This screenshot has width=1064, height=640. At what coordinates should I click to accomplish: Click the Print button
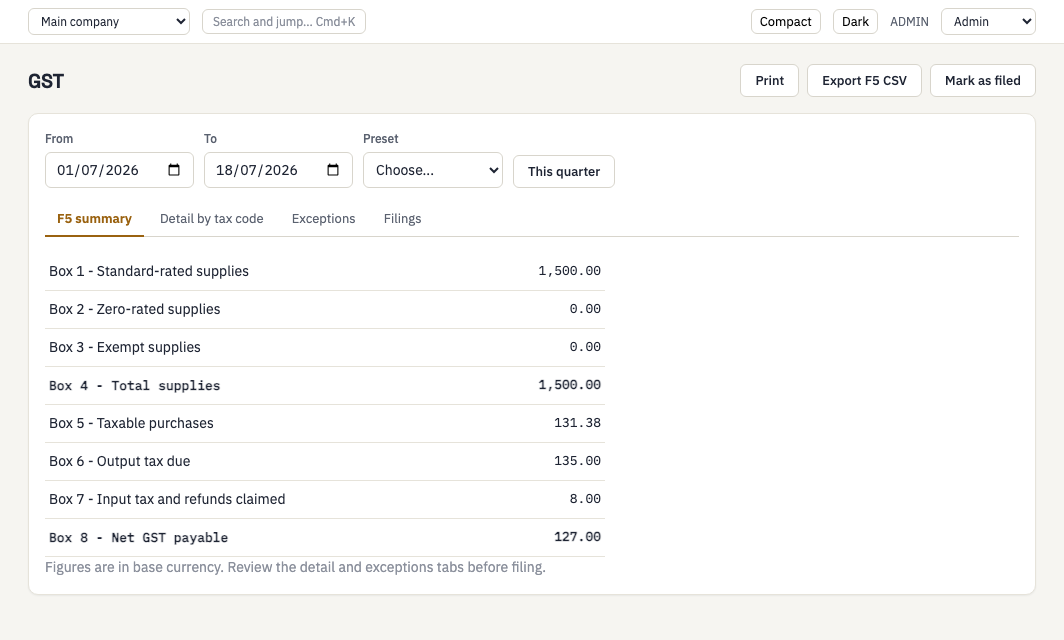click(770, 81)
